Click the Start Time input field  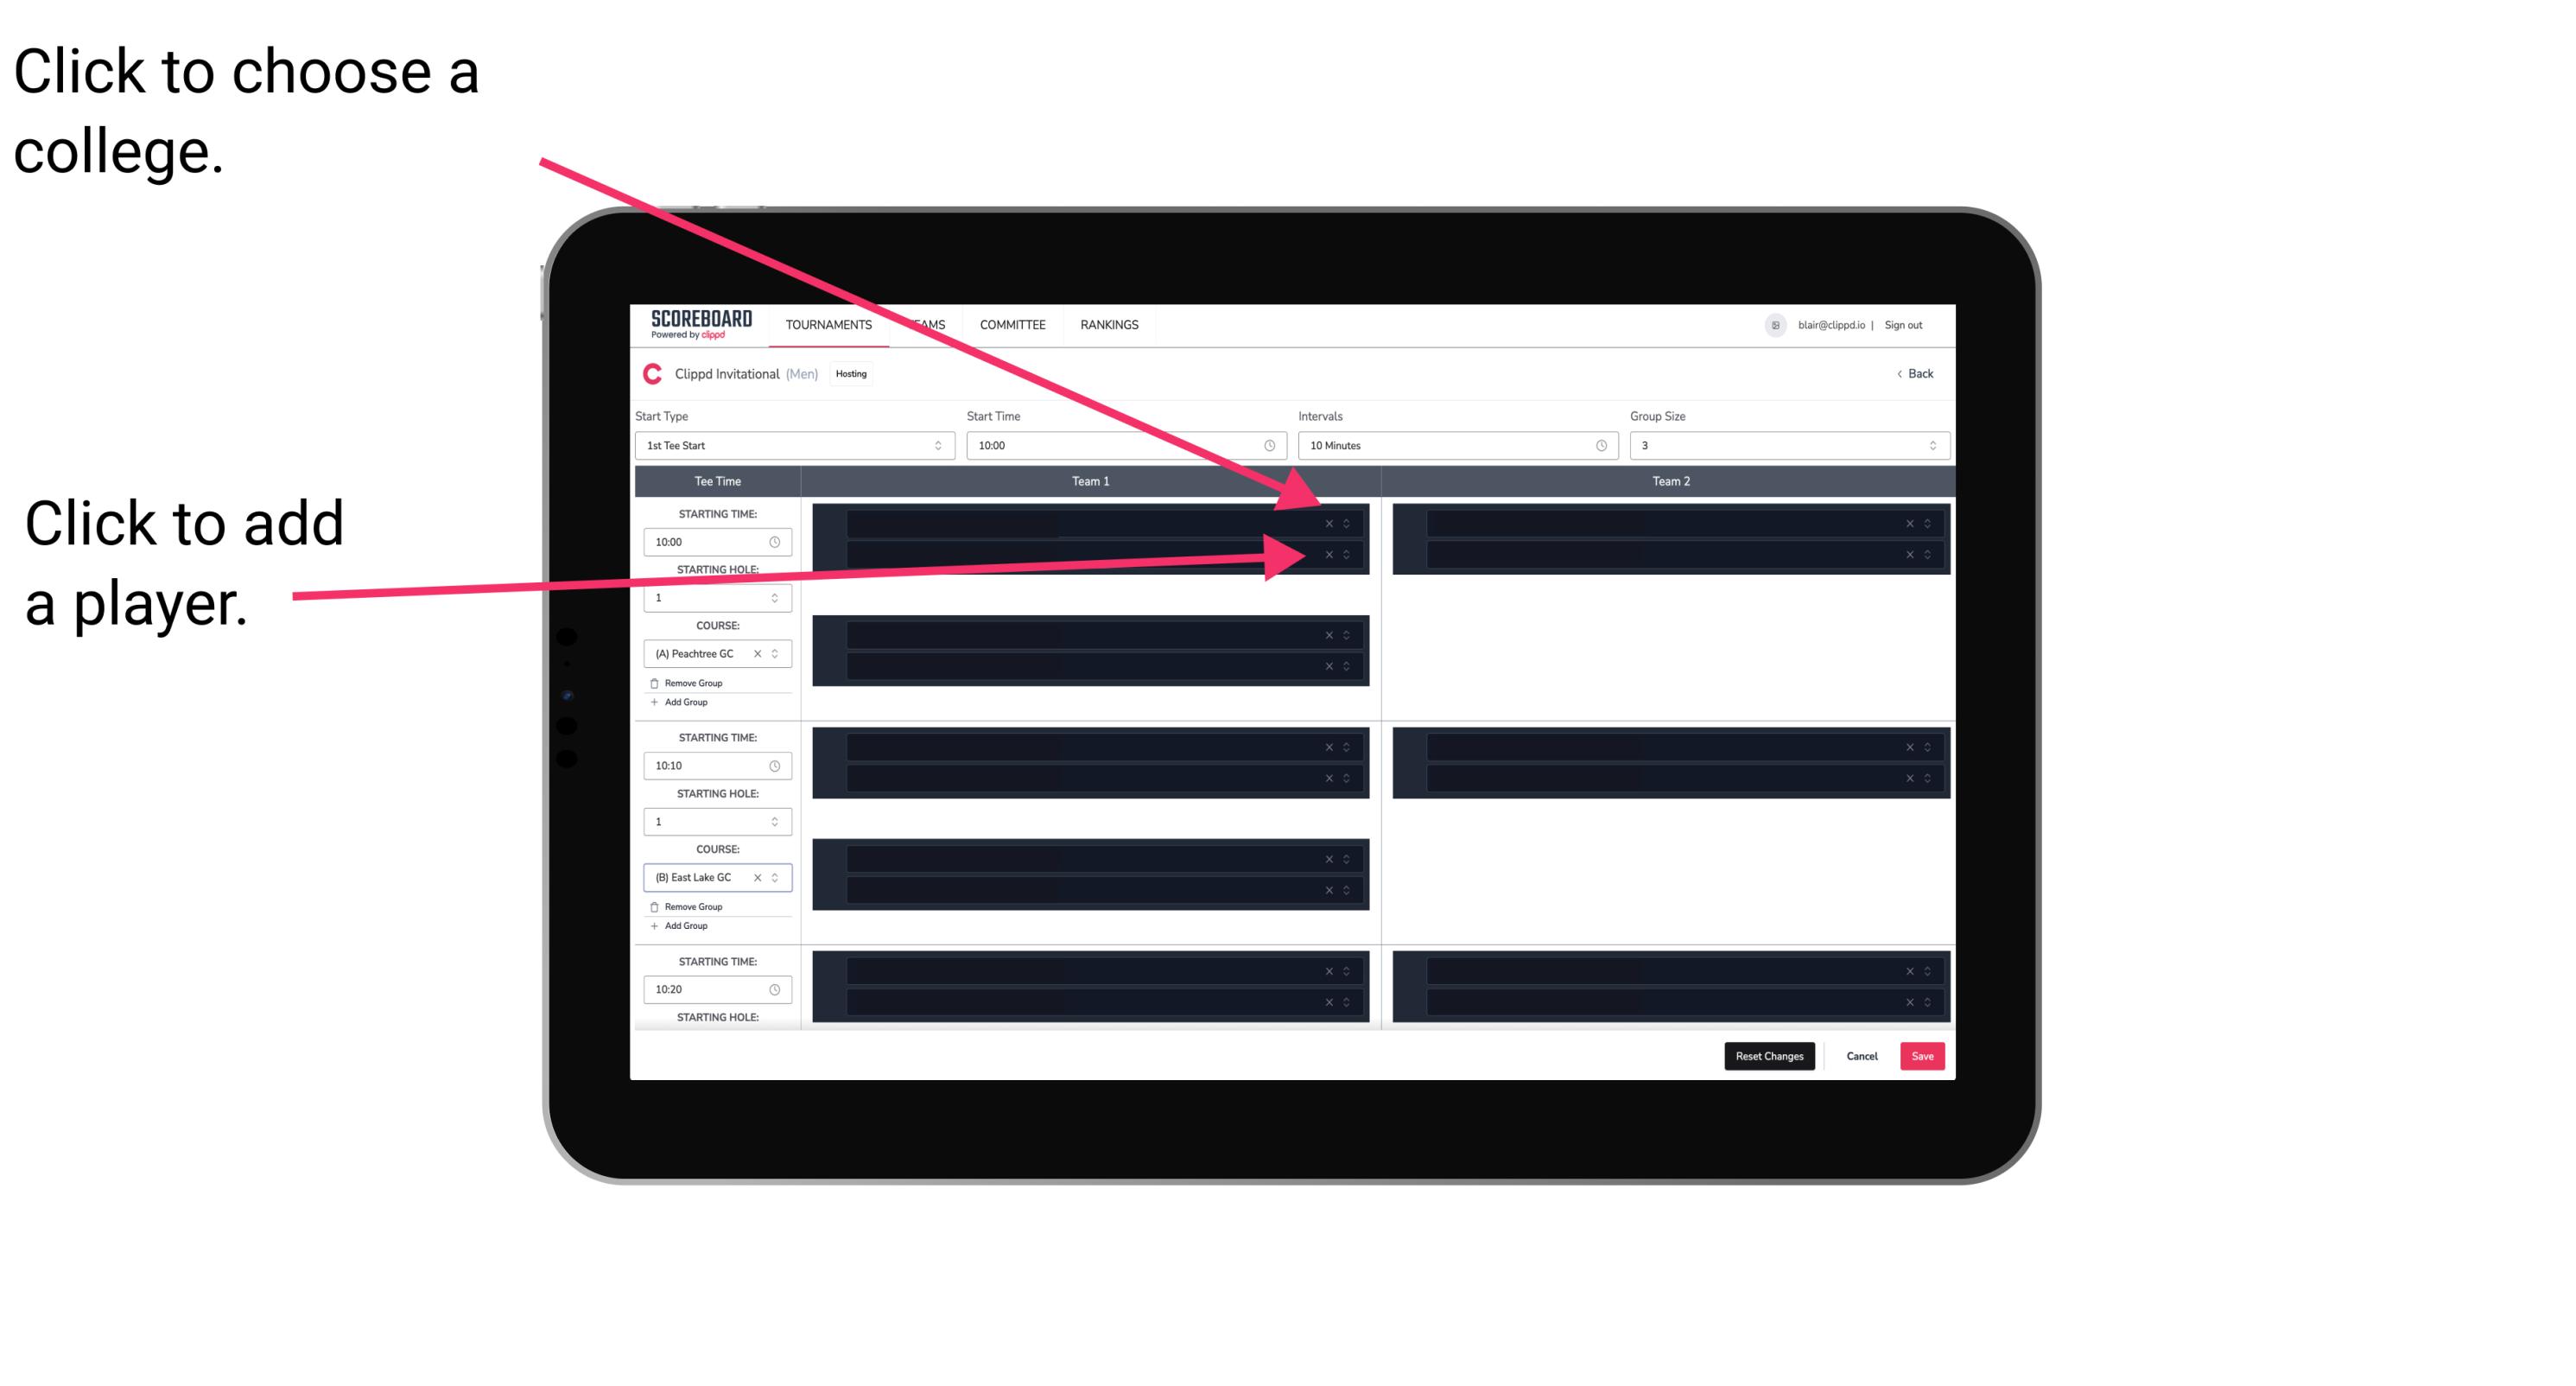(1126, 446)
